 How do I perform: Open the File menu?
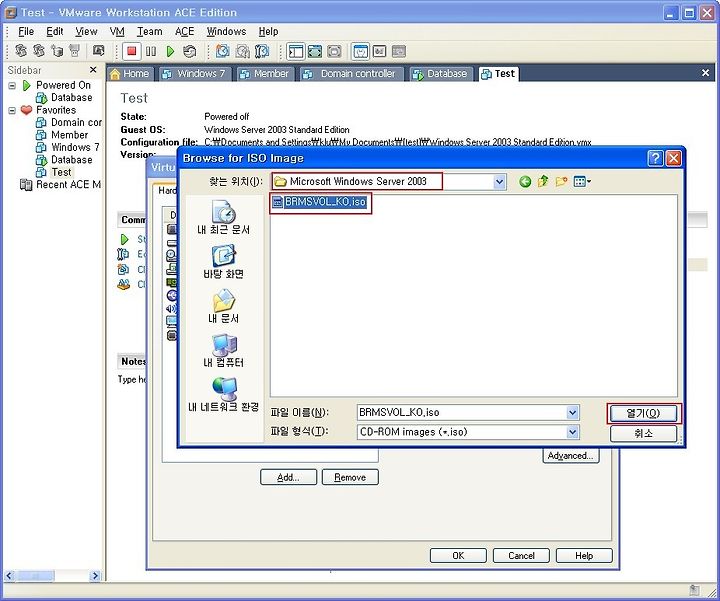point(26,32)
